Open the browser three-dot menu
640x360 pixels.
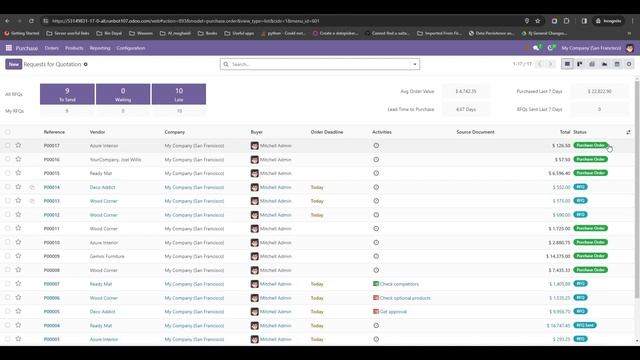click(633, 21)
